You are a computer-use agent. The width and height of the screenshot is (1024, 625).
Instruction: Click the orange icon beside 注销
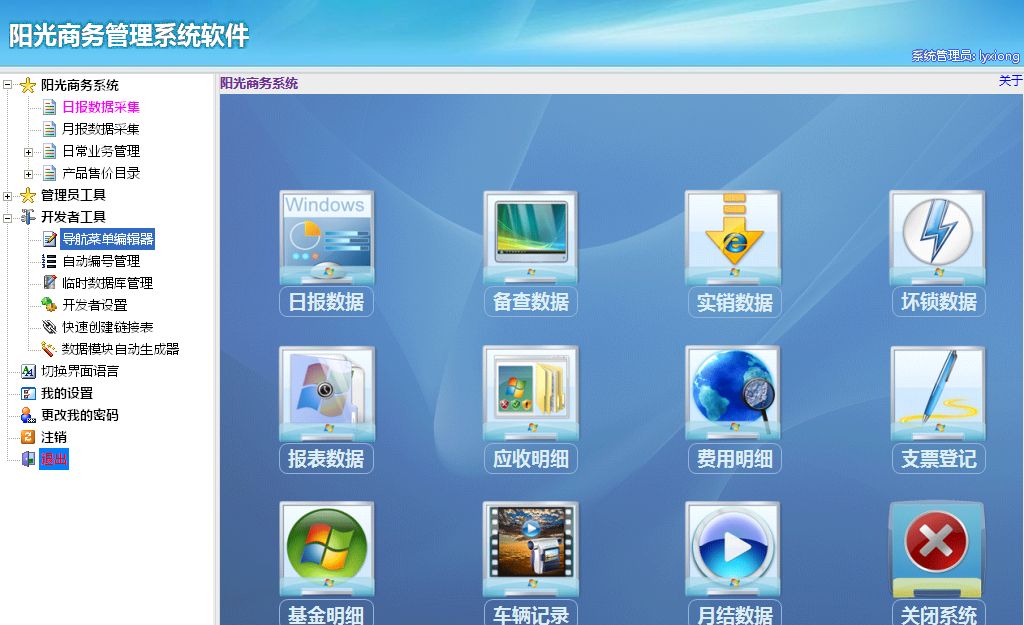[x=28, y=437]
